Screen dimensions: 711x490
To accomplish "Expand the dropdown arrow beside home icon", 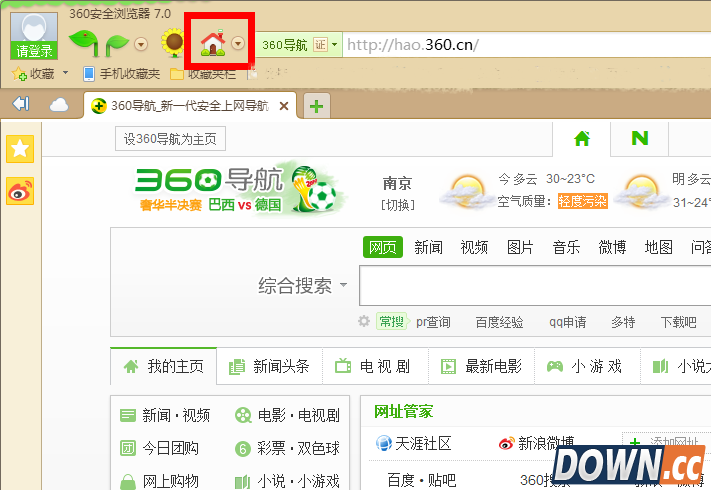I will (x=238, y=44).
